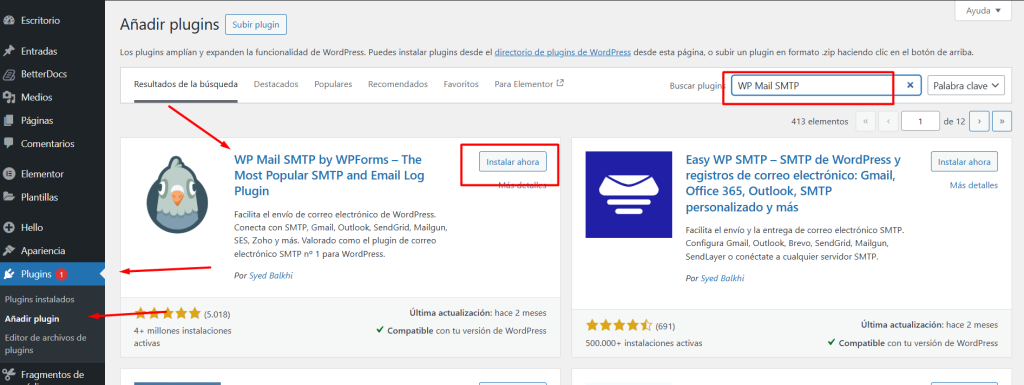Screen dimensions: 1024x385
Task: Open Syed Balkhi author link under Easy WP SMTP
Action: (723, 278)
